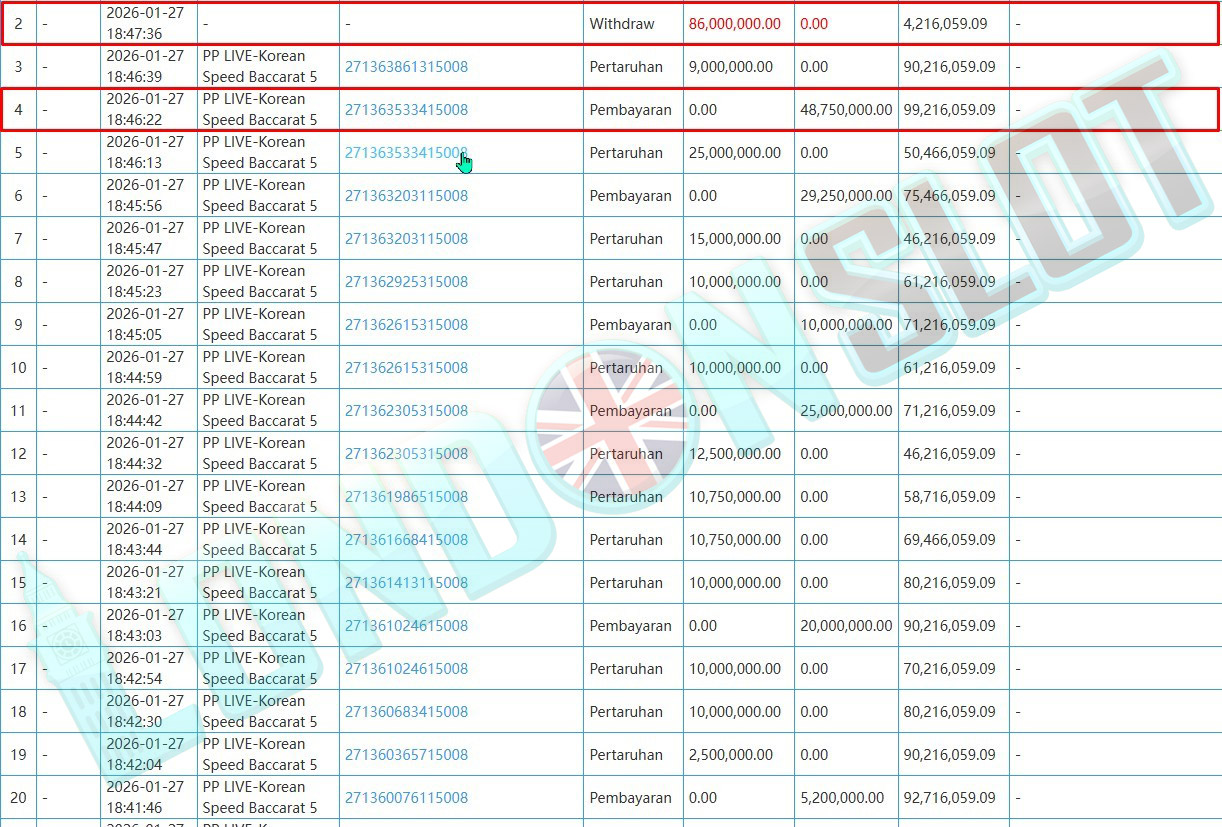The height and width of the screenshot is (827, 1222).
Task: Click transaction link 271360683415008
Action: (x=406, y=712)
